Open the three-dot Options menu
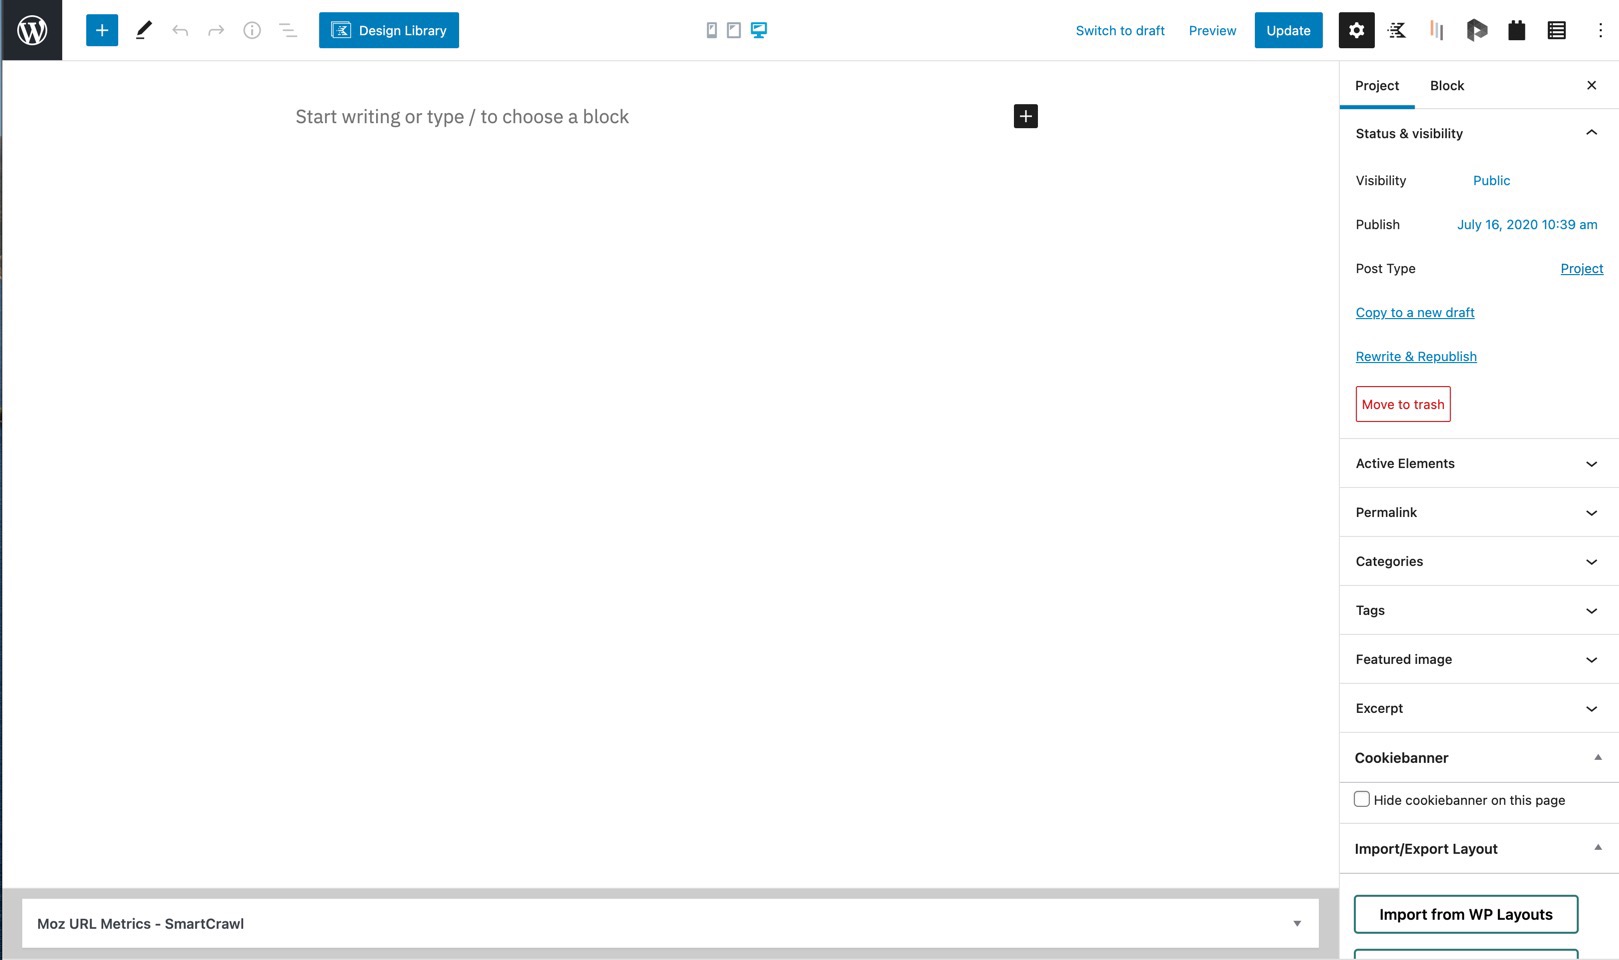The image size is (1619, 960). tap(1600, 30)
